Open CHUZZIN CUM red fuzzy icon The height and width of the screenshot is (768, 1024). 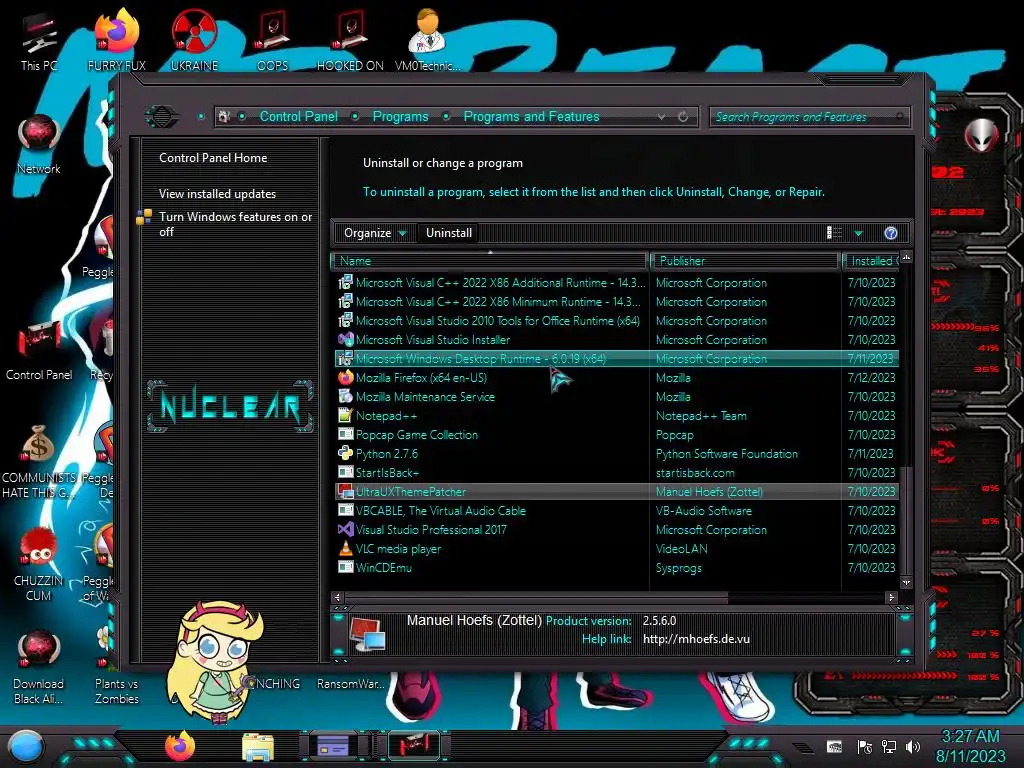pyautogui.click(x=39, y=564)
